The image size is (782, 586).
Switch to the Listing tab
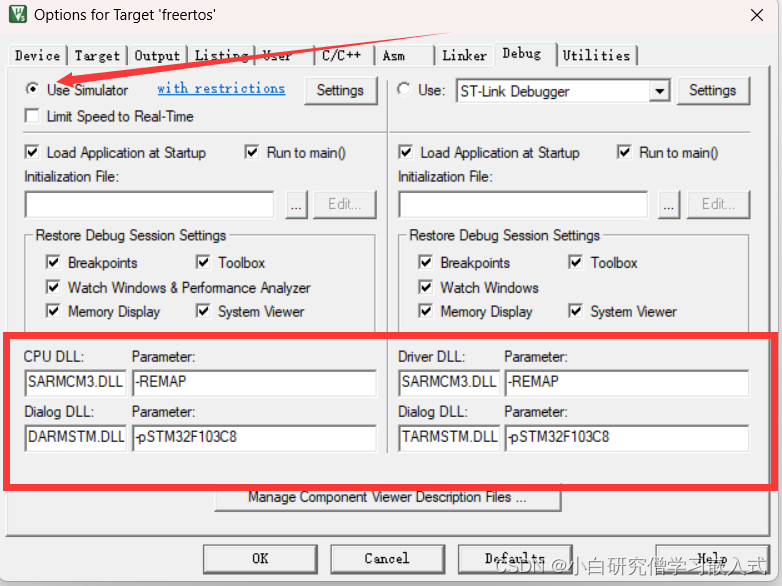(x=221, y=55)
